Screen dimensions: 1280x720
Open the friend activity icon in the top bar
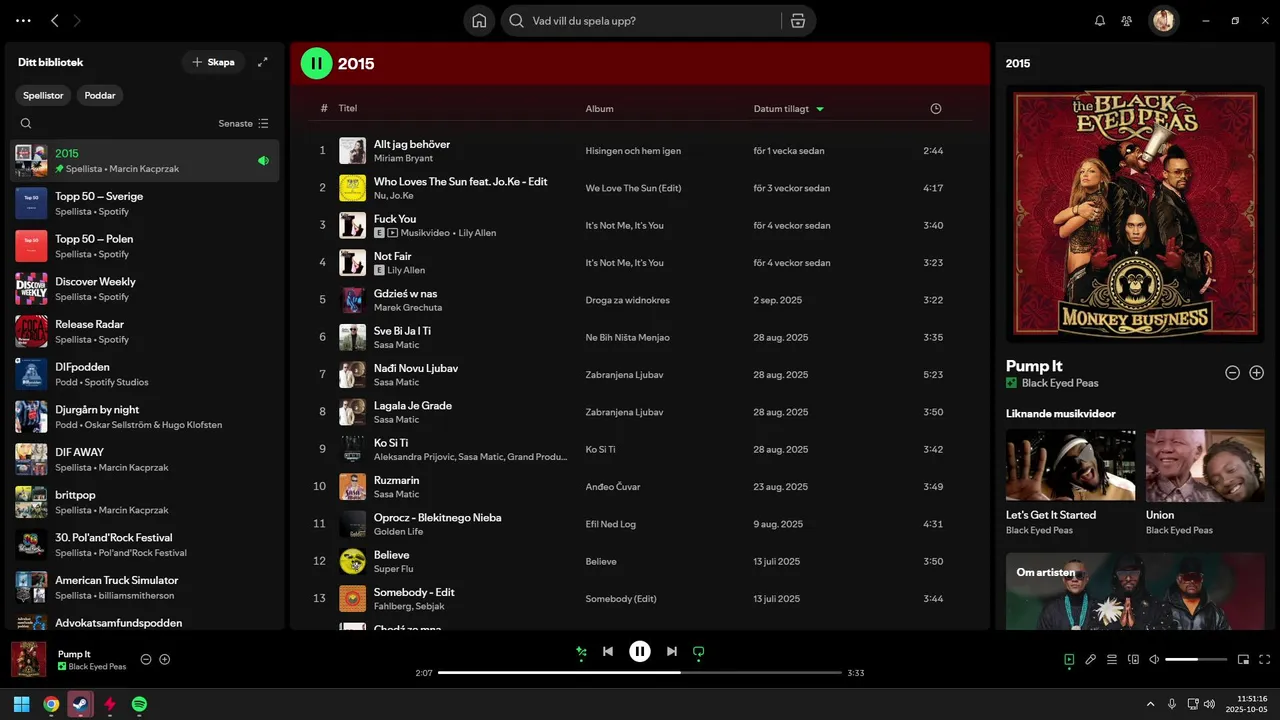pyautogui.click(x=1127, y=21)
